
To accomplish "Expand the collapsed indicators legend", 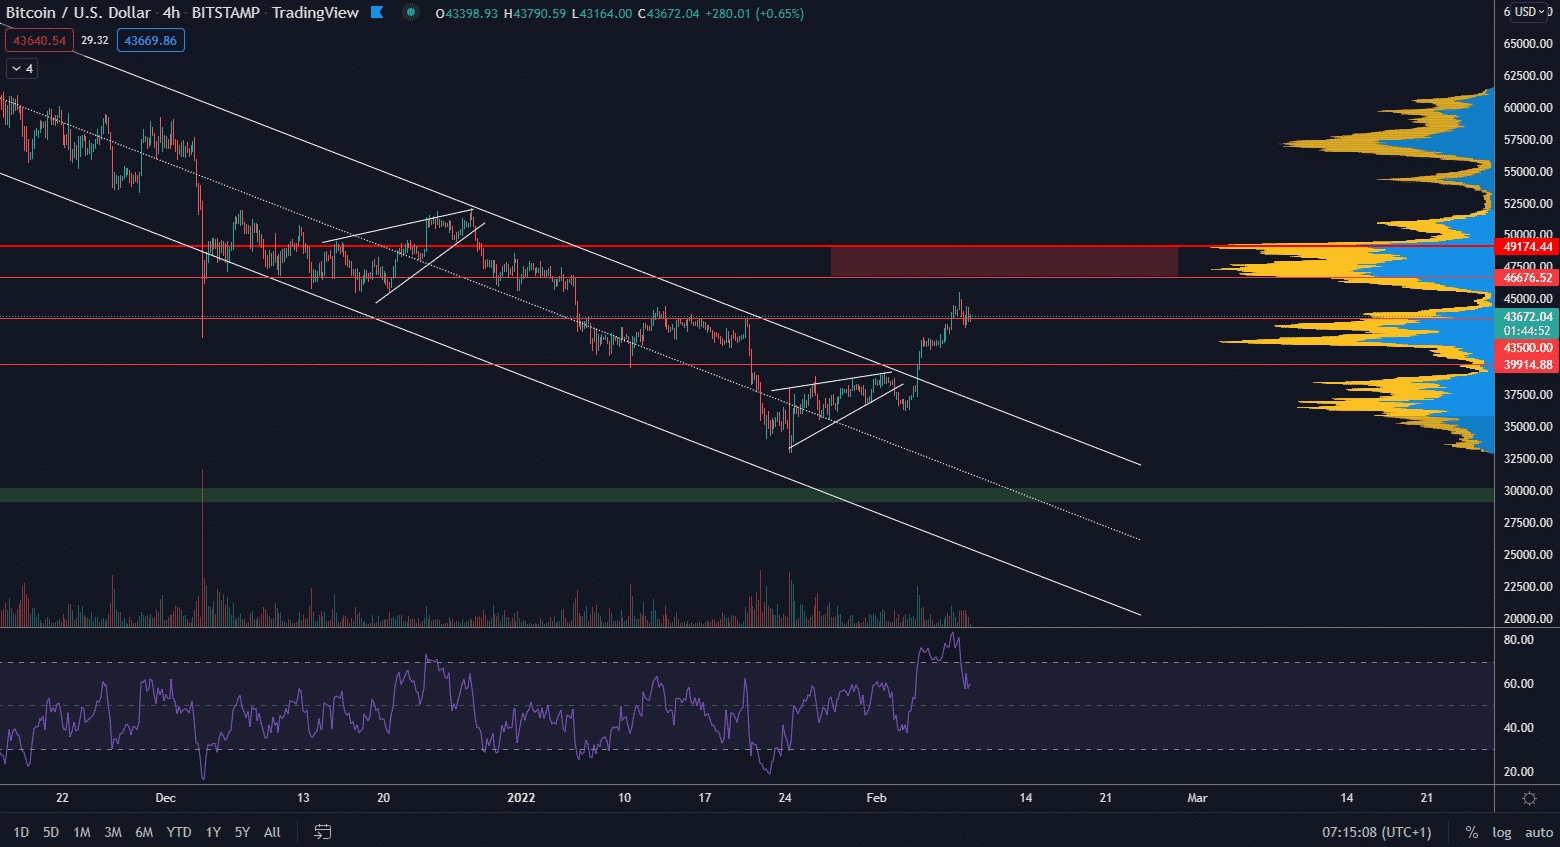I will [x=21, y=69].
